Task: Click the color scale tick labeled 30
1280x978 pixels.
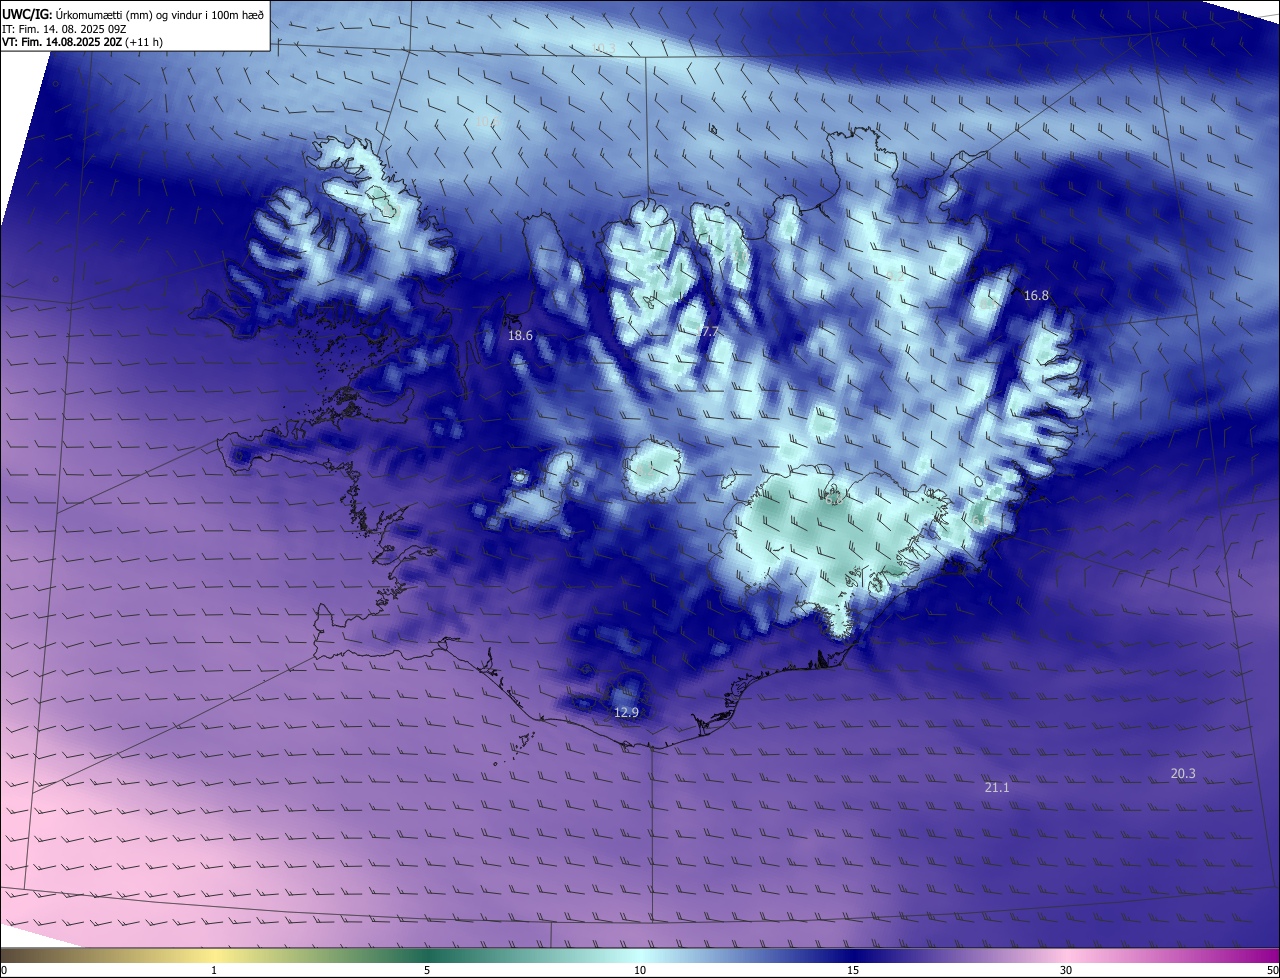Action: tap(1066, 970)
